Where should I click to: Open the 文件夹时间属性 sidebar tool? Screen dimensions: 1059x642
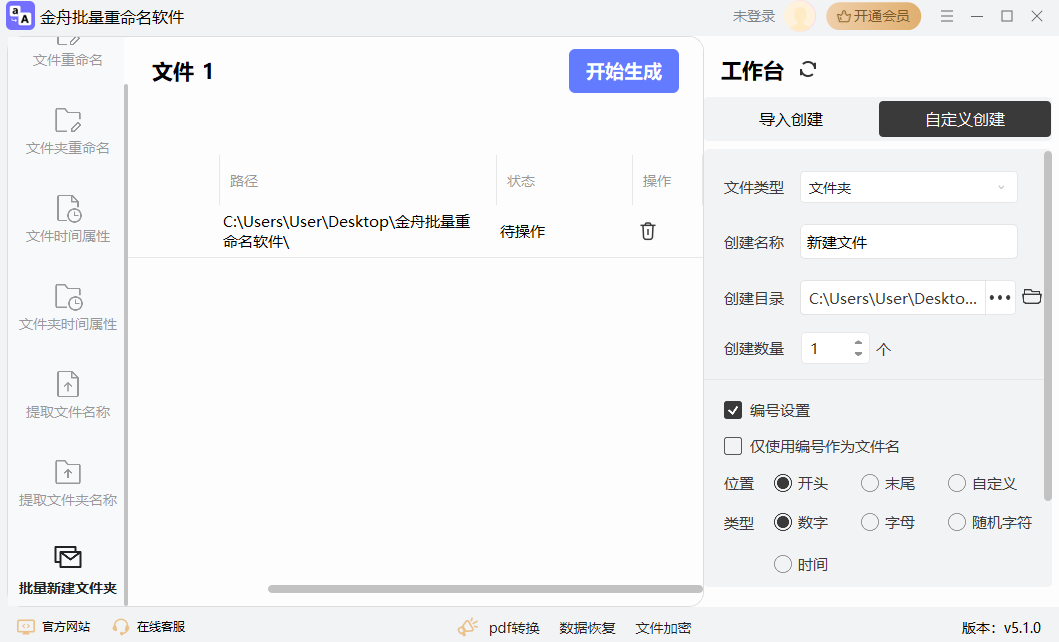coord(68,308)
